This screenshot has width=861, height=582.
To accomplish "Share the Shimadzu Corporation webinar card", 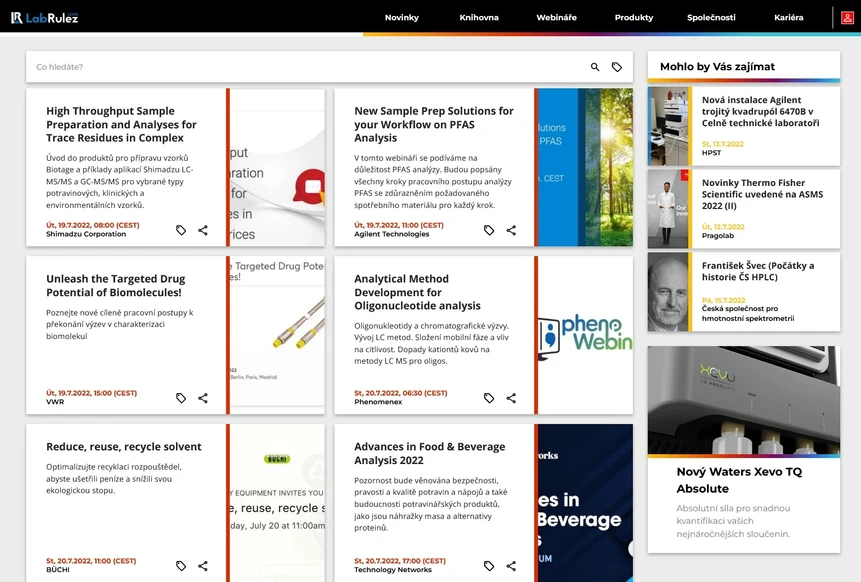I will (x=203, y=230).
